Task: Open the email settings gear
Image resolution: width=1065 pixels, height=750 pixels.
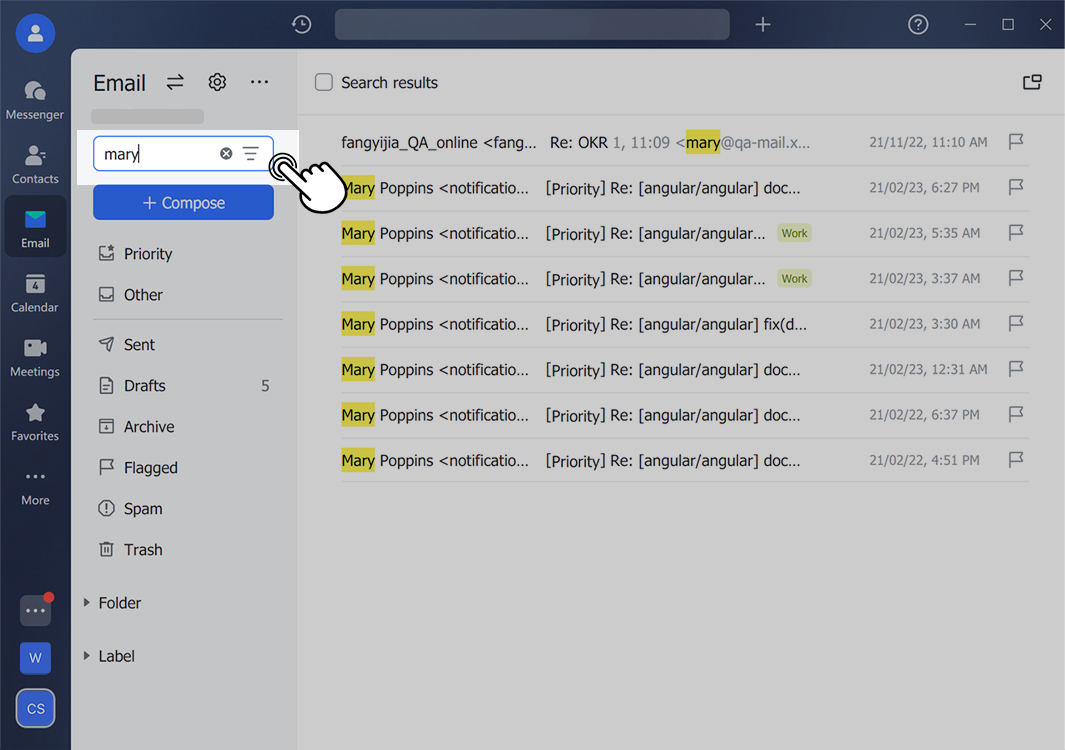Action: tap(217, 82)
